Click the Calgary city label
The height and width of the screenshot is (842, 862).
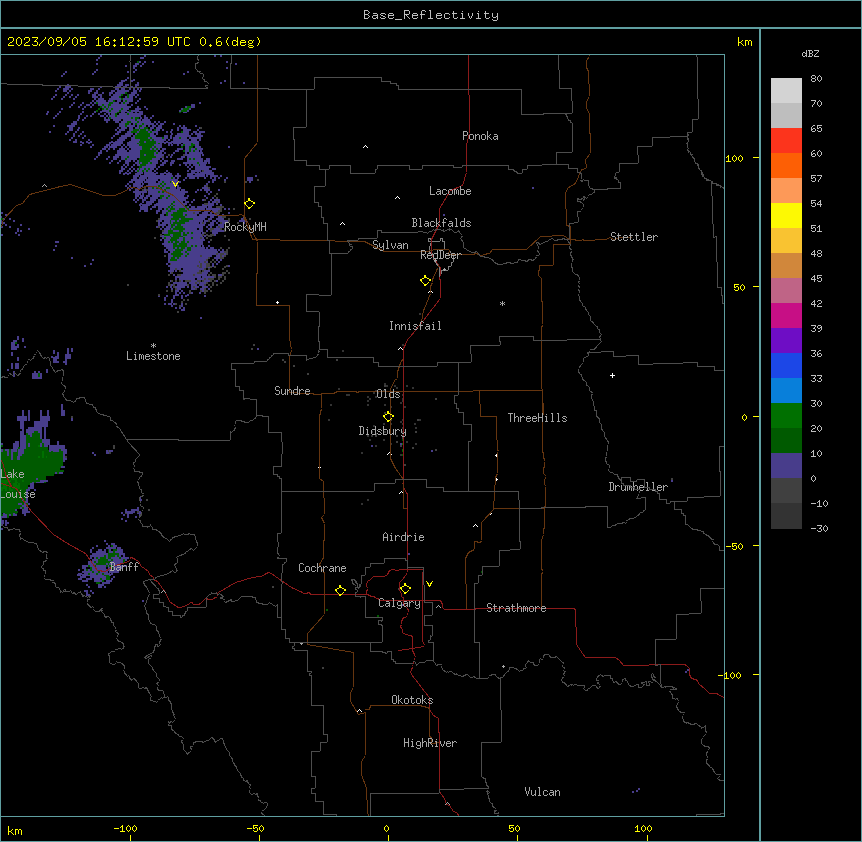pos(399,603)
